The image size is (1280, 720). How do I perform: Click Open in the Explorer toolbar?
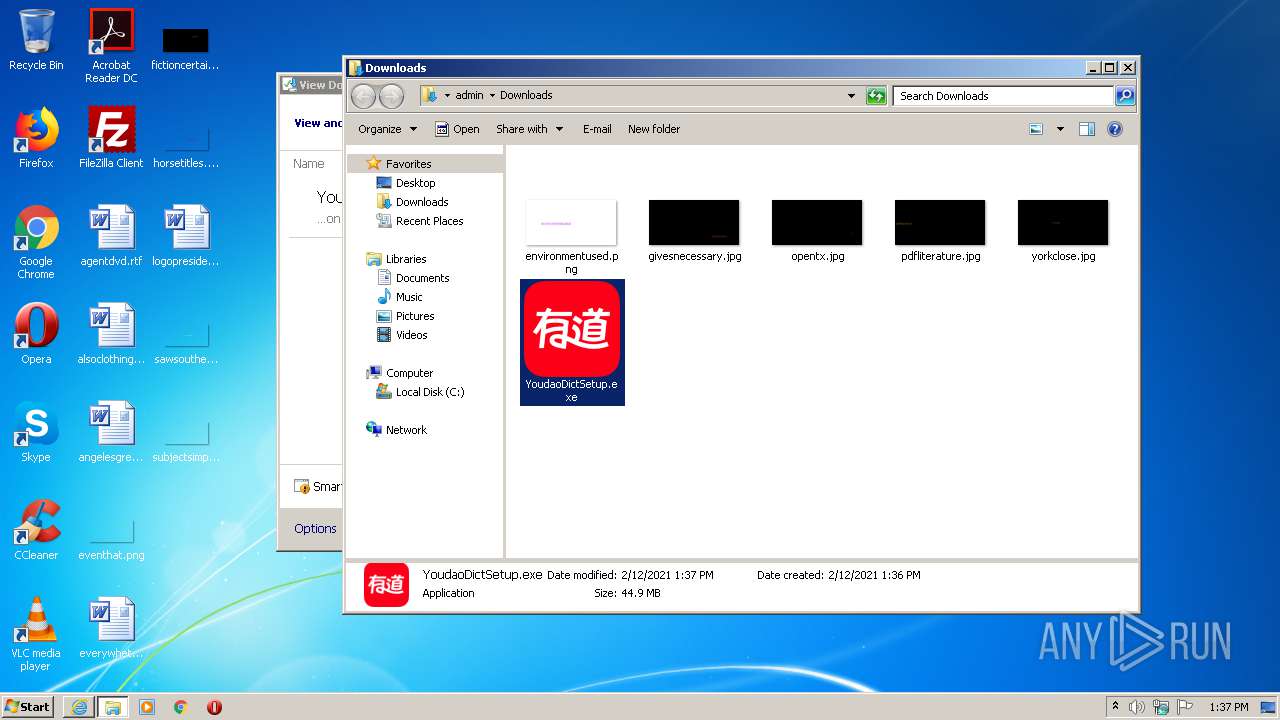point(457,129)
